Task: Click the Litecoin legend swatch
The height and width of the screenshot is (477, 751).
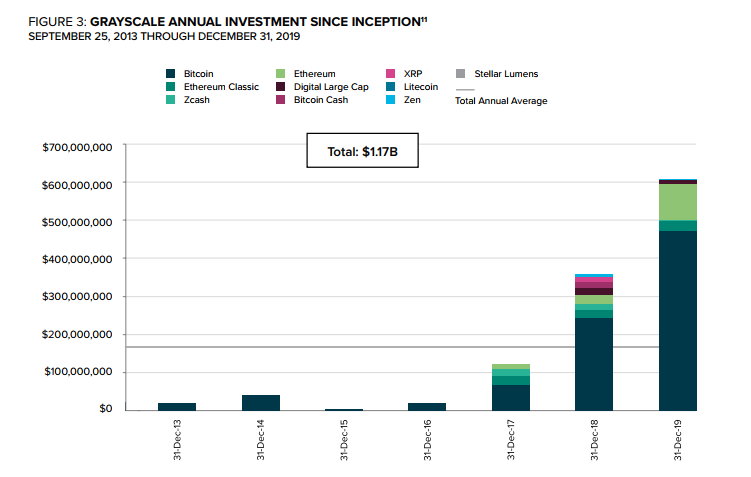Action: click(390, 87)
